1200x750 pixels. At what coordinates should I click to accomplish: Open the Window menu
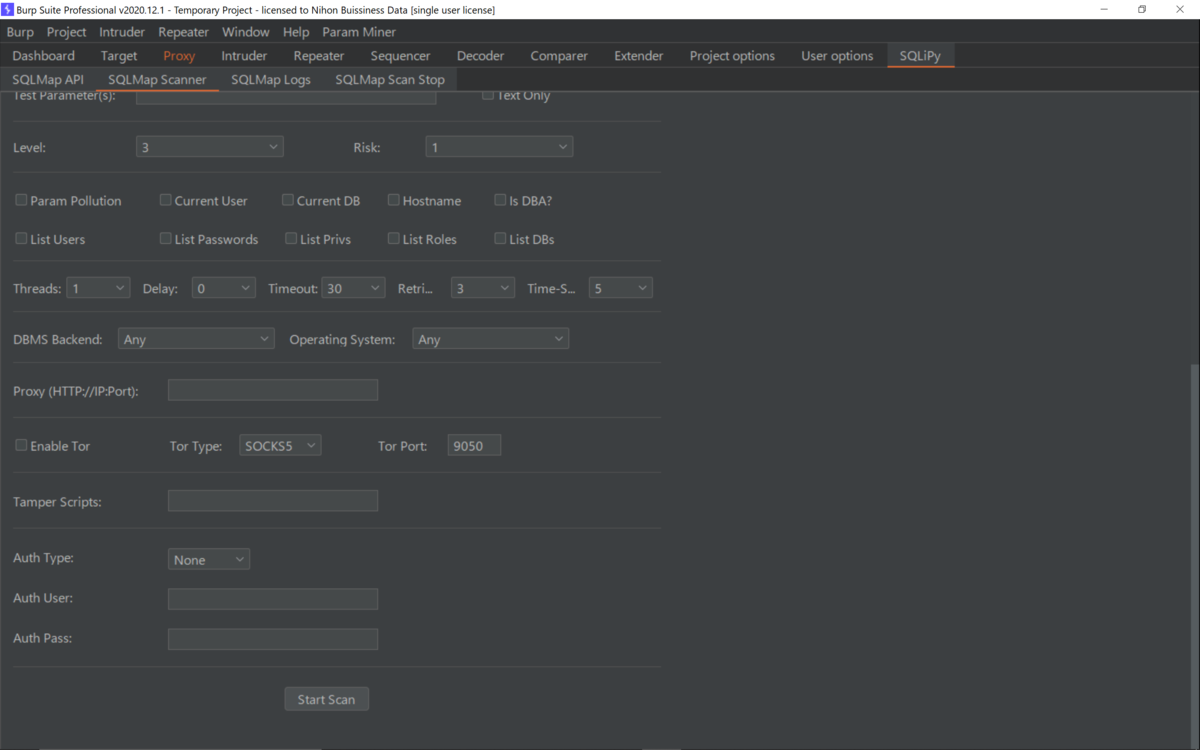click(x=246, y=32)
